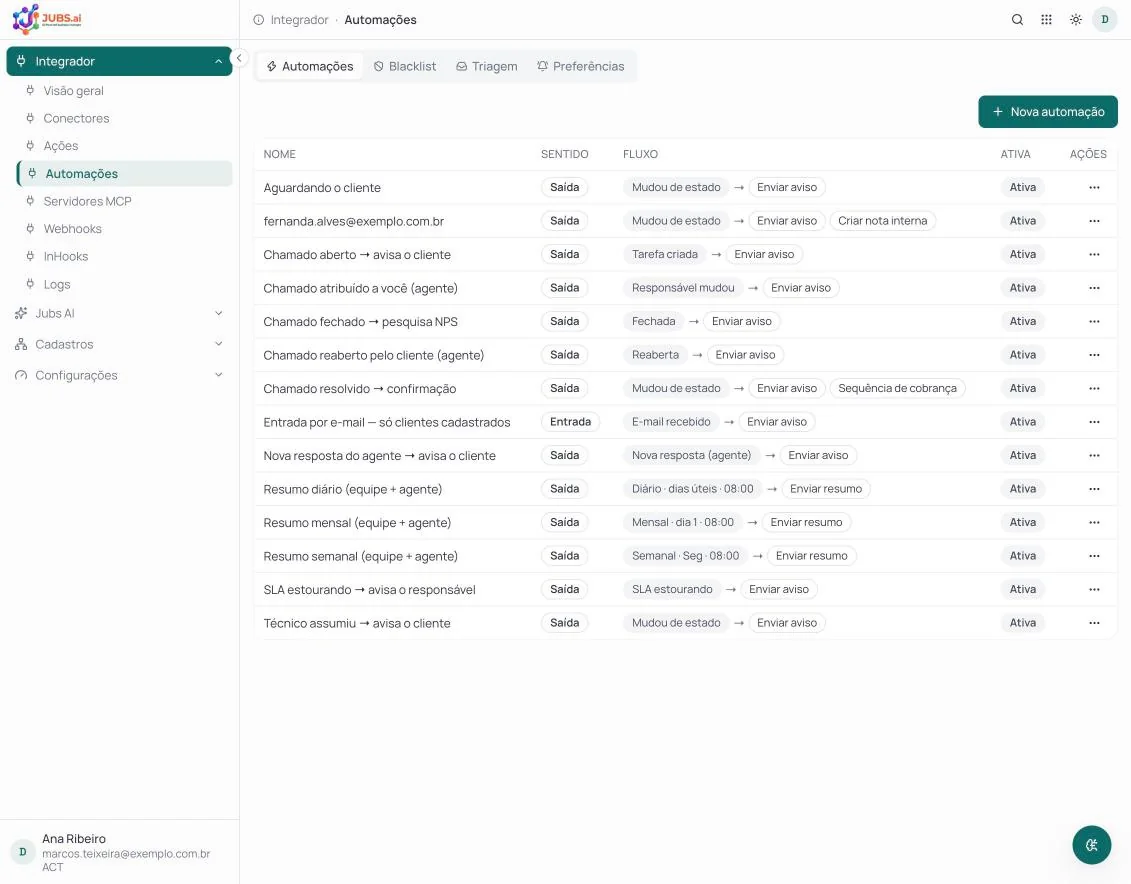Collapse the Integrador sidebar section

coord(119,61)
